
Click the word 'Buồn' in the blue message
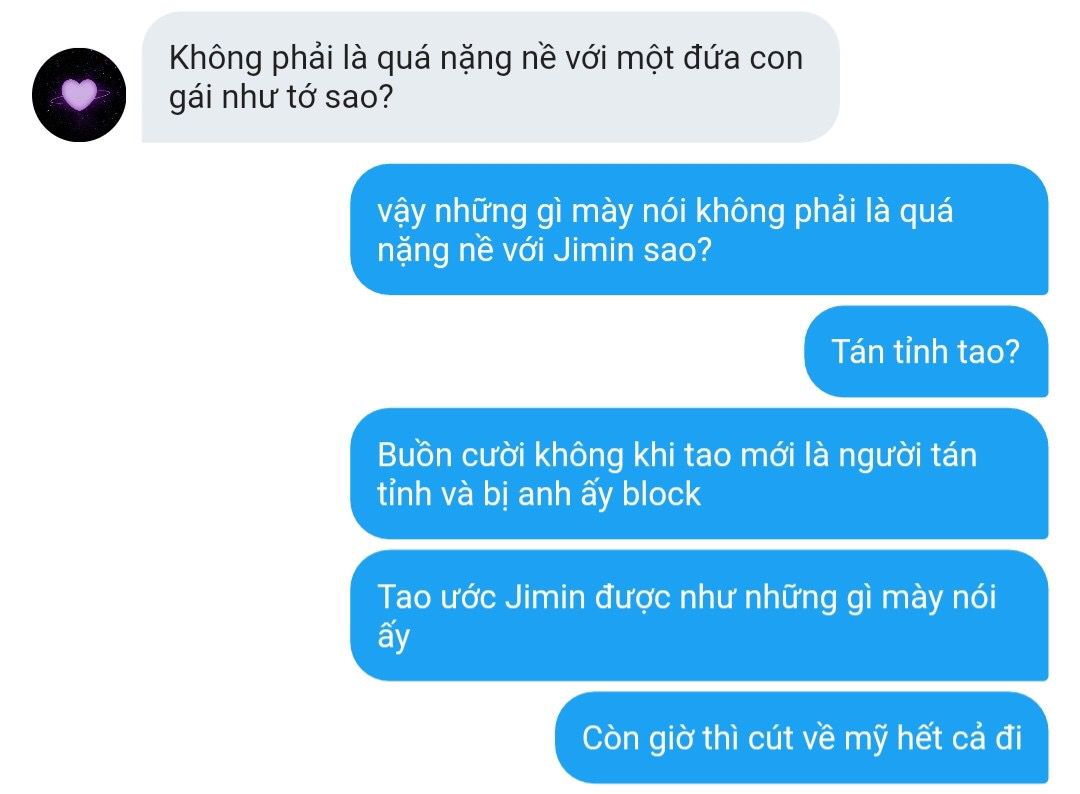pos(414,455)
